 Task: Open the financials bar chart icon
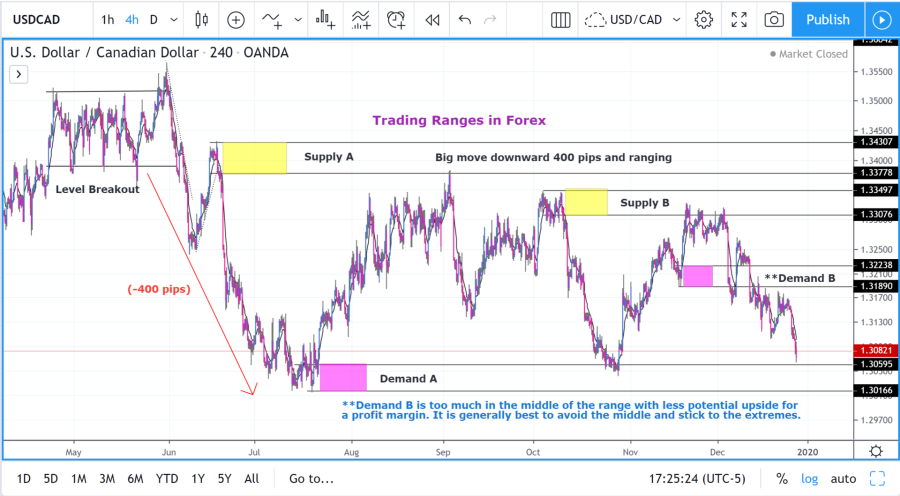pos(325,19)
